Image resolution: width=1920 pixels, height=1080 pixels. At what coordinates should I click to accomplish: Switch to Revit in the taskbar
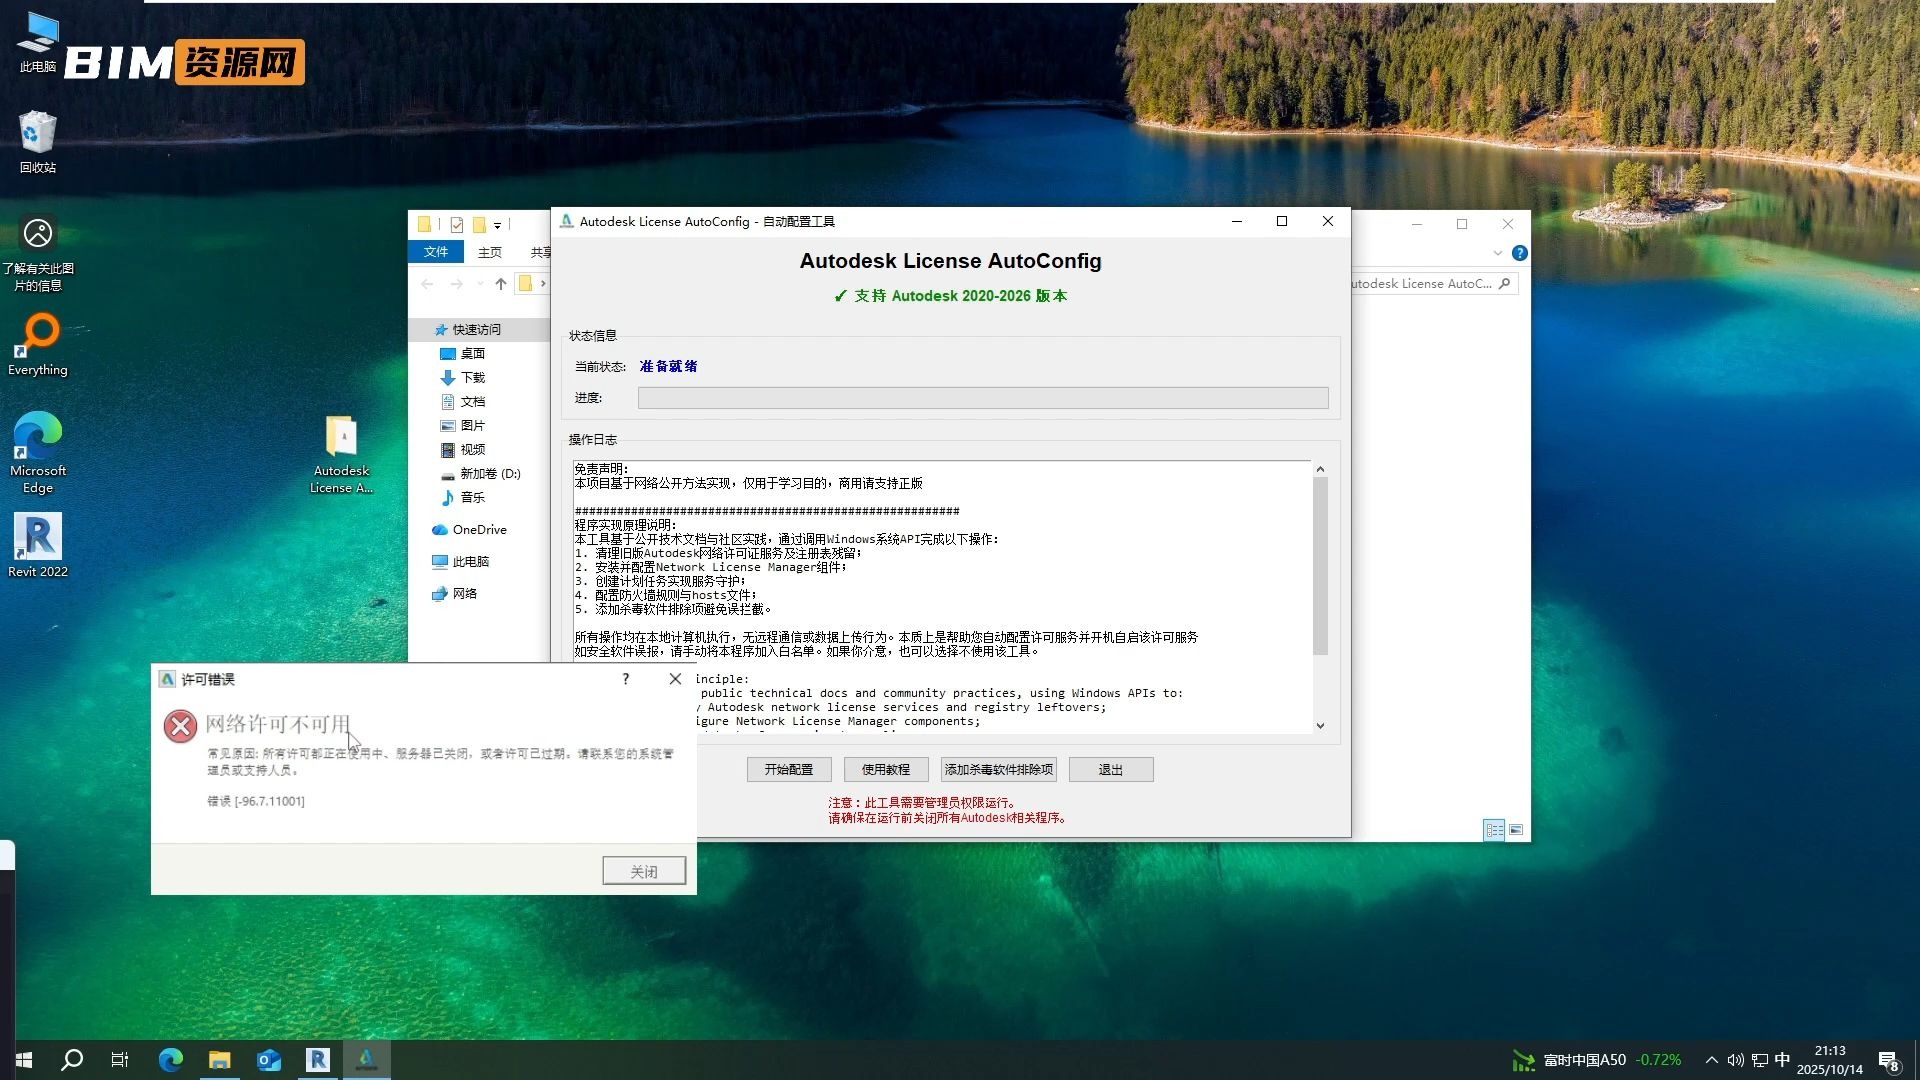coord(318,1060)
